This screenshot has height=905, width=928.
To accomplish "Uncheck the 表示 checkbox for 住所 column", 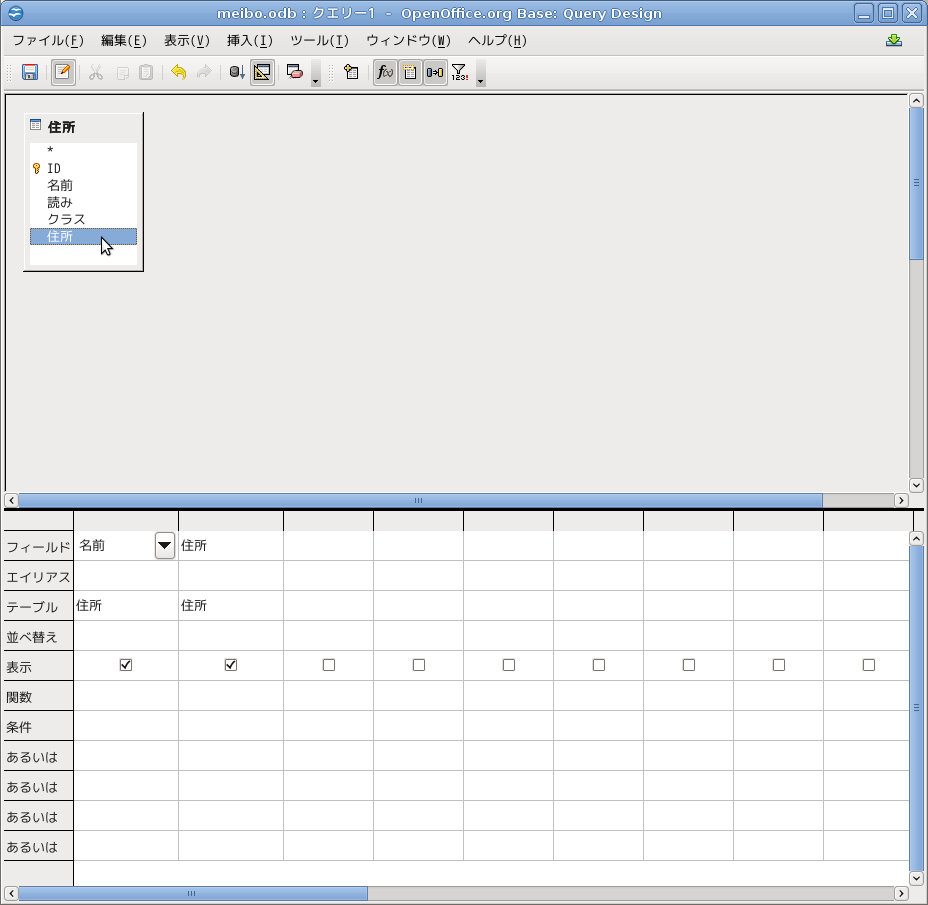I will pyautogui.click(x=231, y=665).
